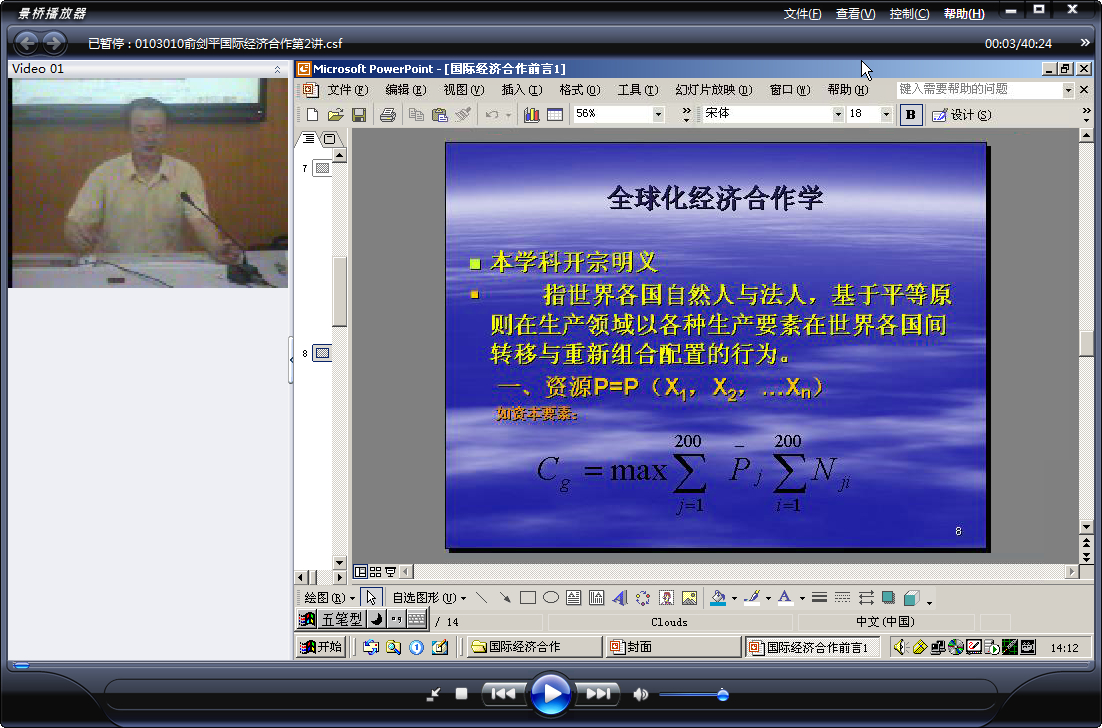1102x728 pixels.
Task: Click the Fill Color paint bucket swatch
Action: tap(718, 598)
